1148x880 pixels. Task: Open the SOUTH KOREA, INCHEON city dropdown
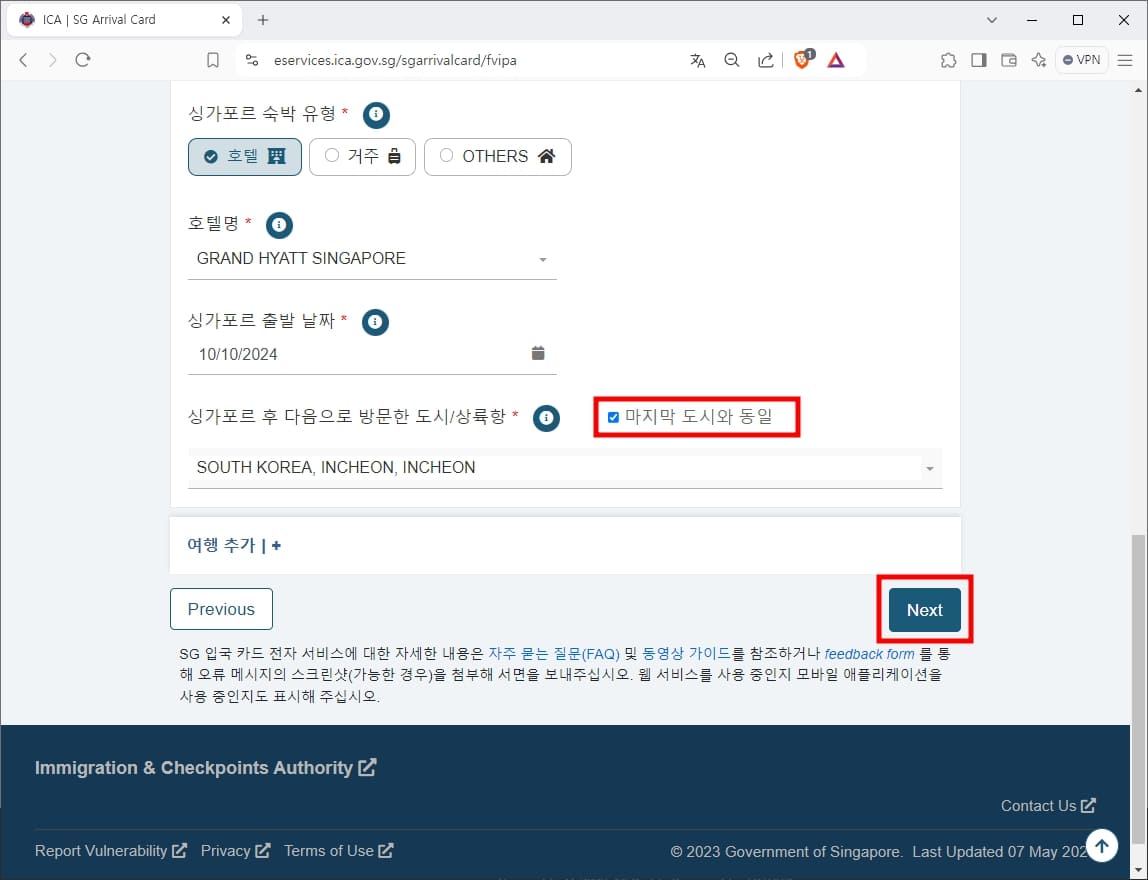(929, 467)
